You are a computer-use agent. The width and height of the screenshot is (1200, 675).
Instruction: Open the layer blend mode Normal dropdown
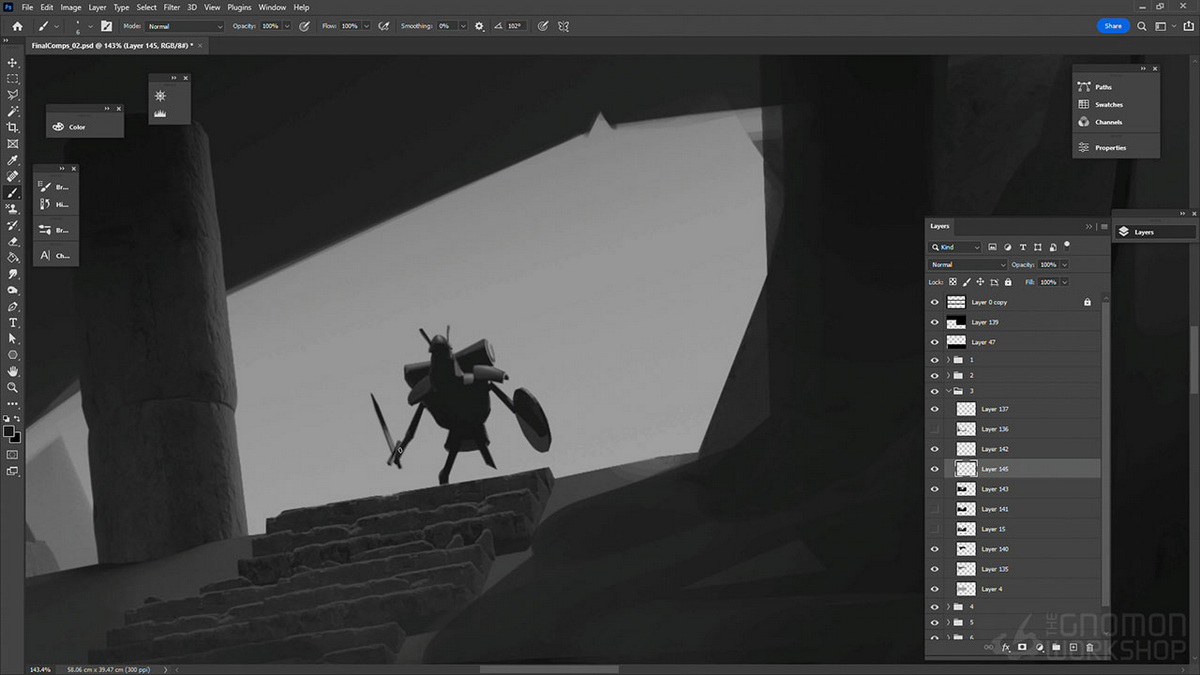click(967, 265)
